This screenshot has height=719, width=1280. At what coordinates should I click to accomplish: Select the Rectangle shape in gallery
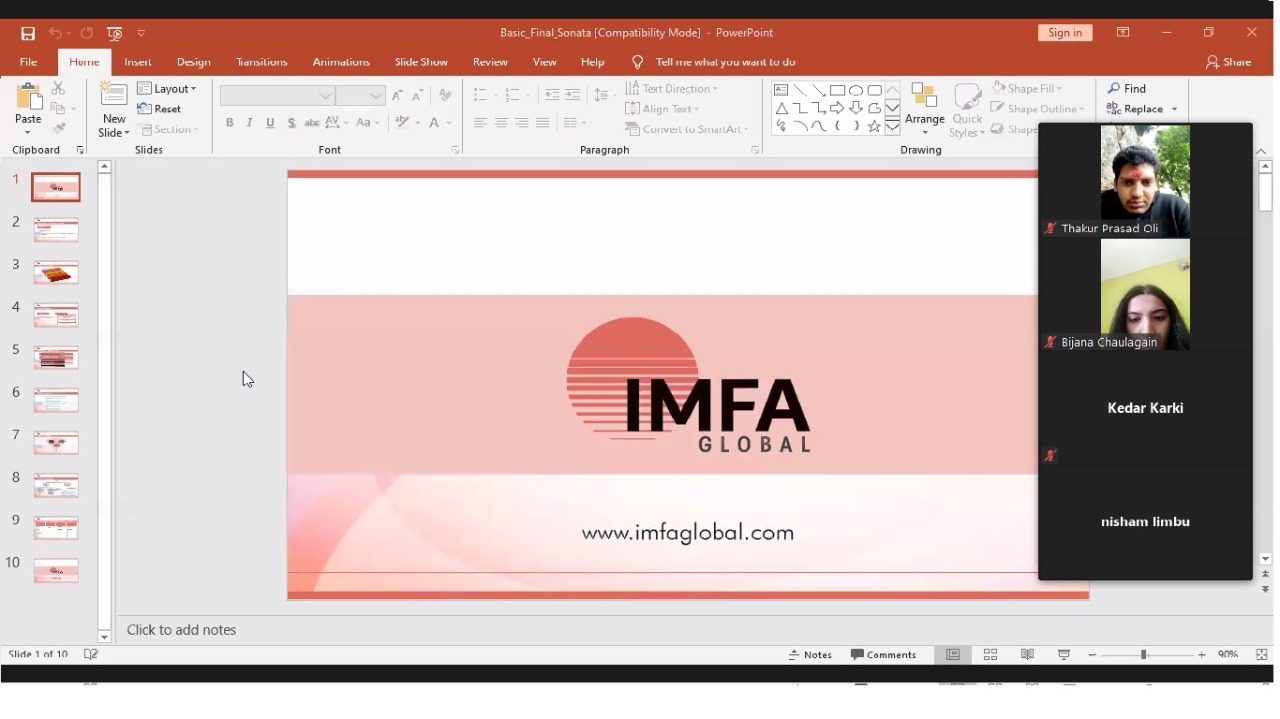coord(838,90)
